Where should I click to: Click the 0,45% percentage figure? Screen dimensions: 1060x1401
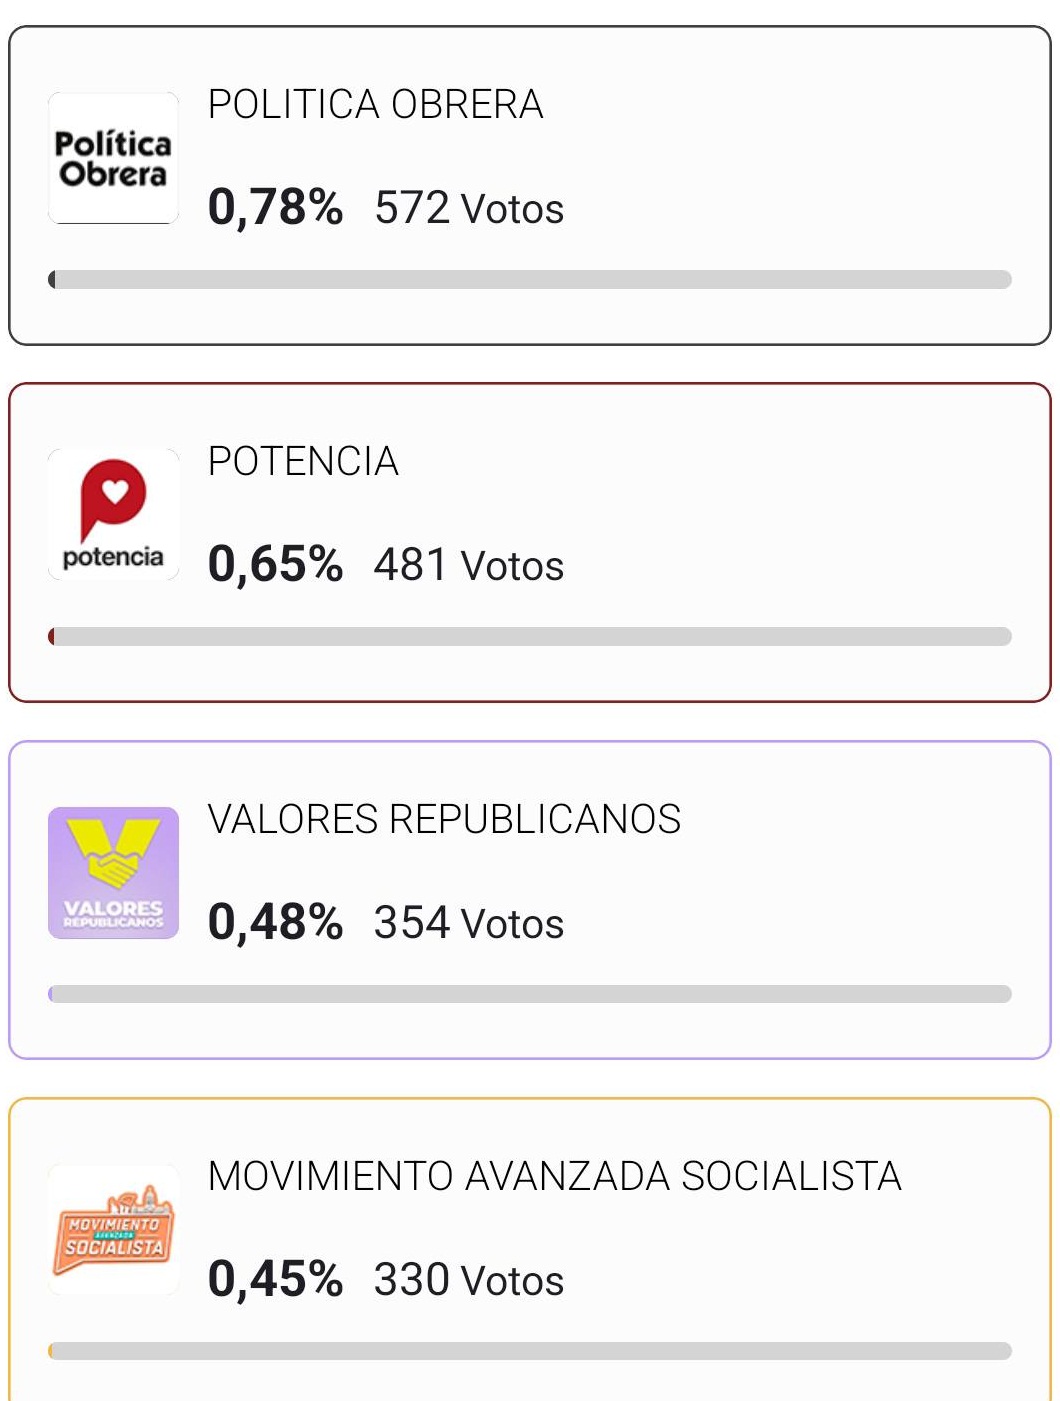tap(275, 1280)
